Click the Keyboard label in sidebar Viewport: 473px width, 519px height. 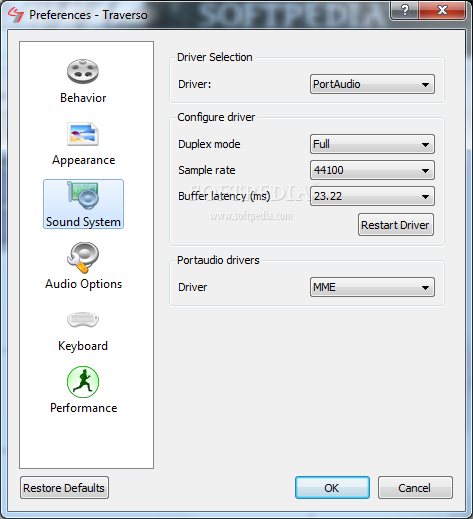[83, 346]
